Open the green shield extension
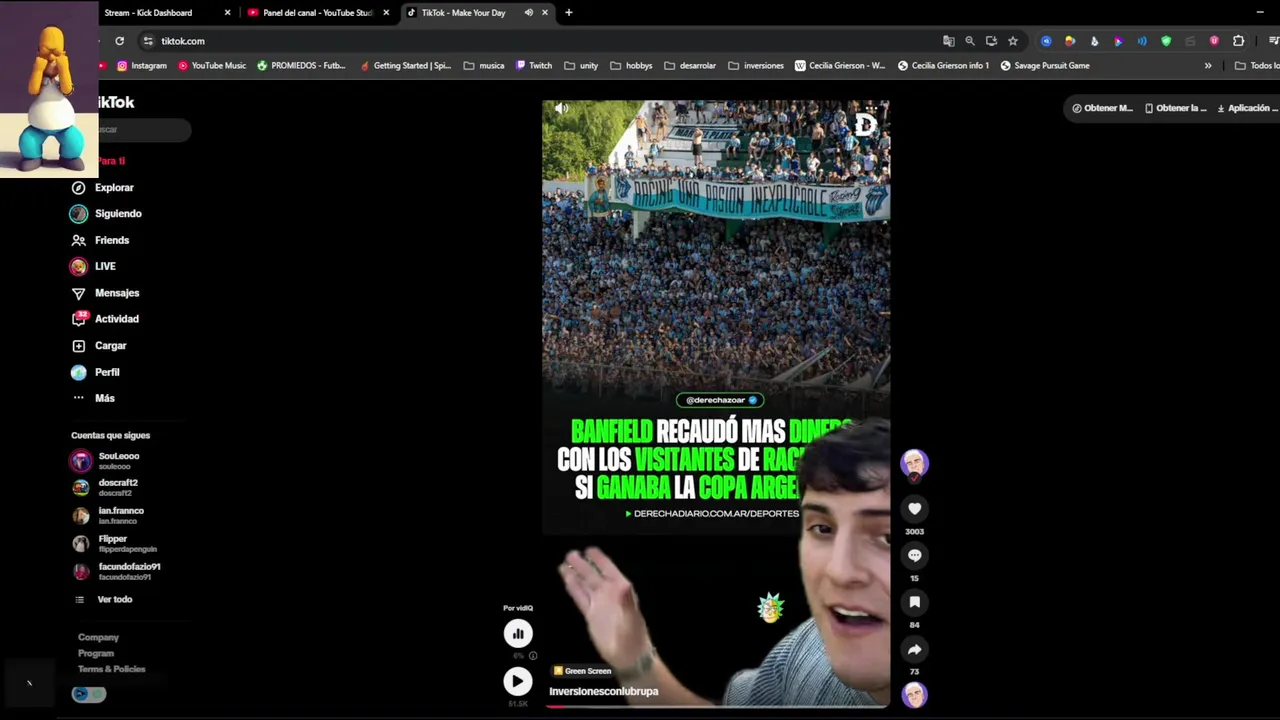 click(1166, 41)
